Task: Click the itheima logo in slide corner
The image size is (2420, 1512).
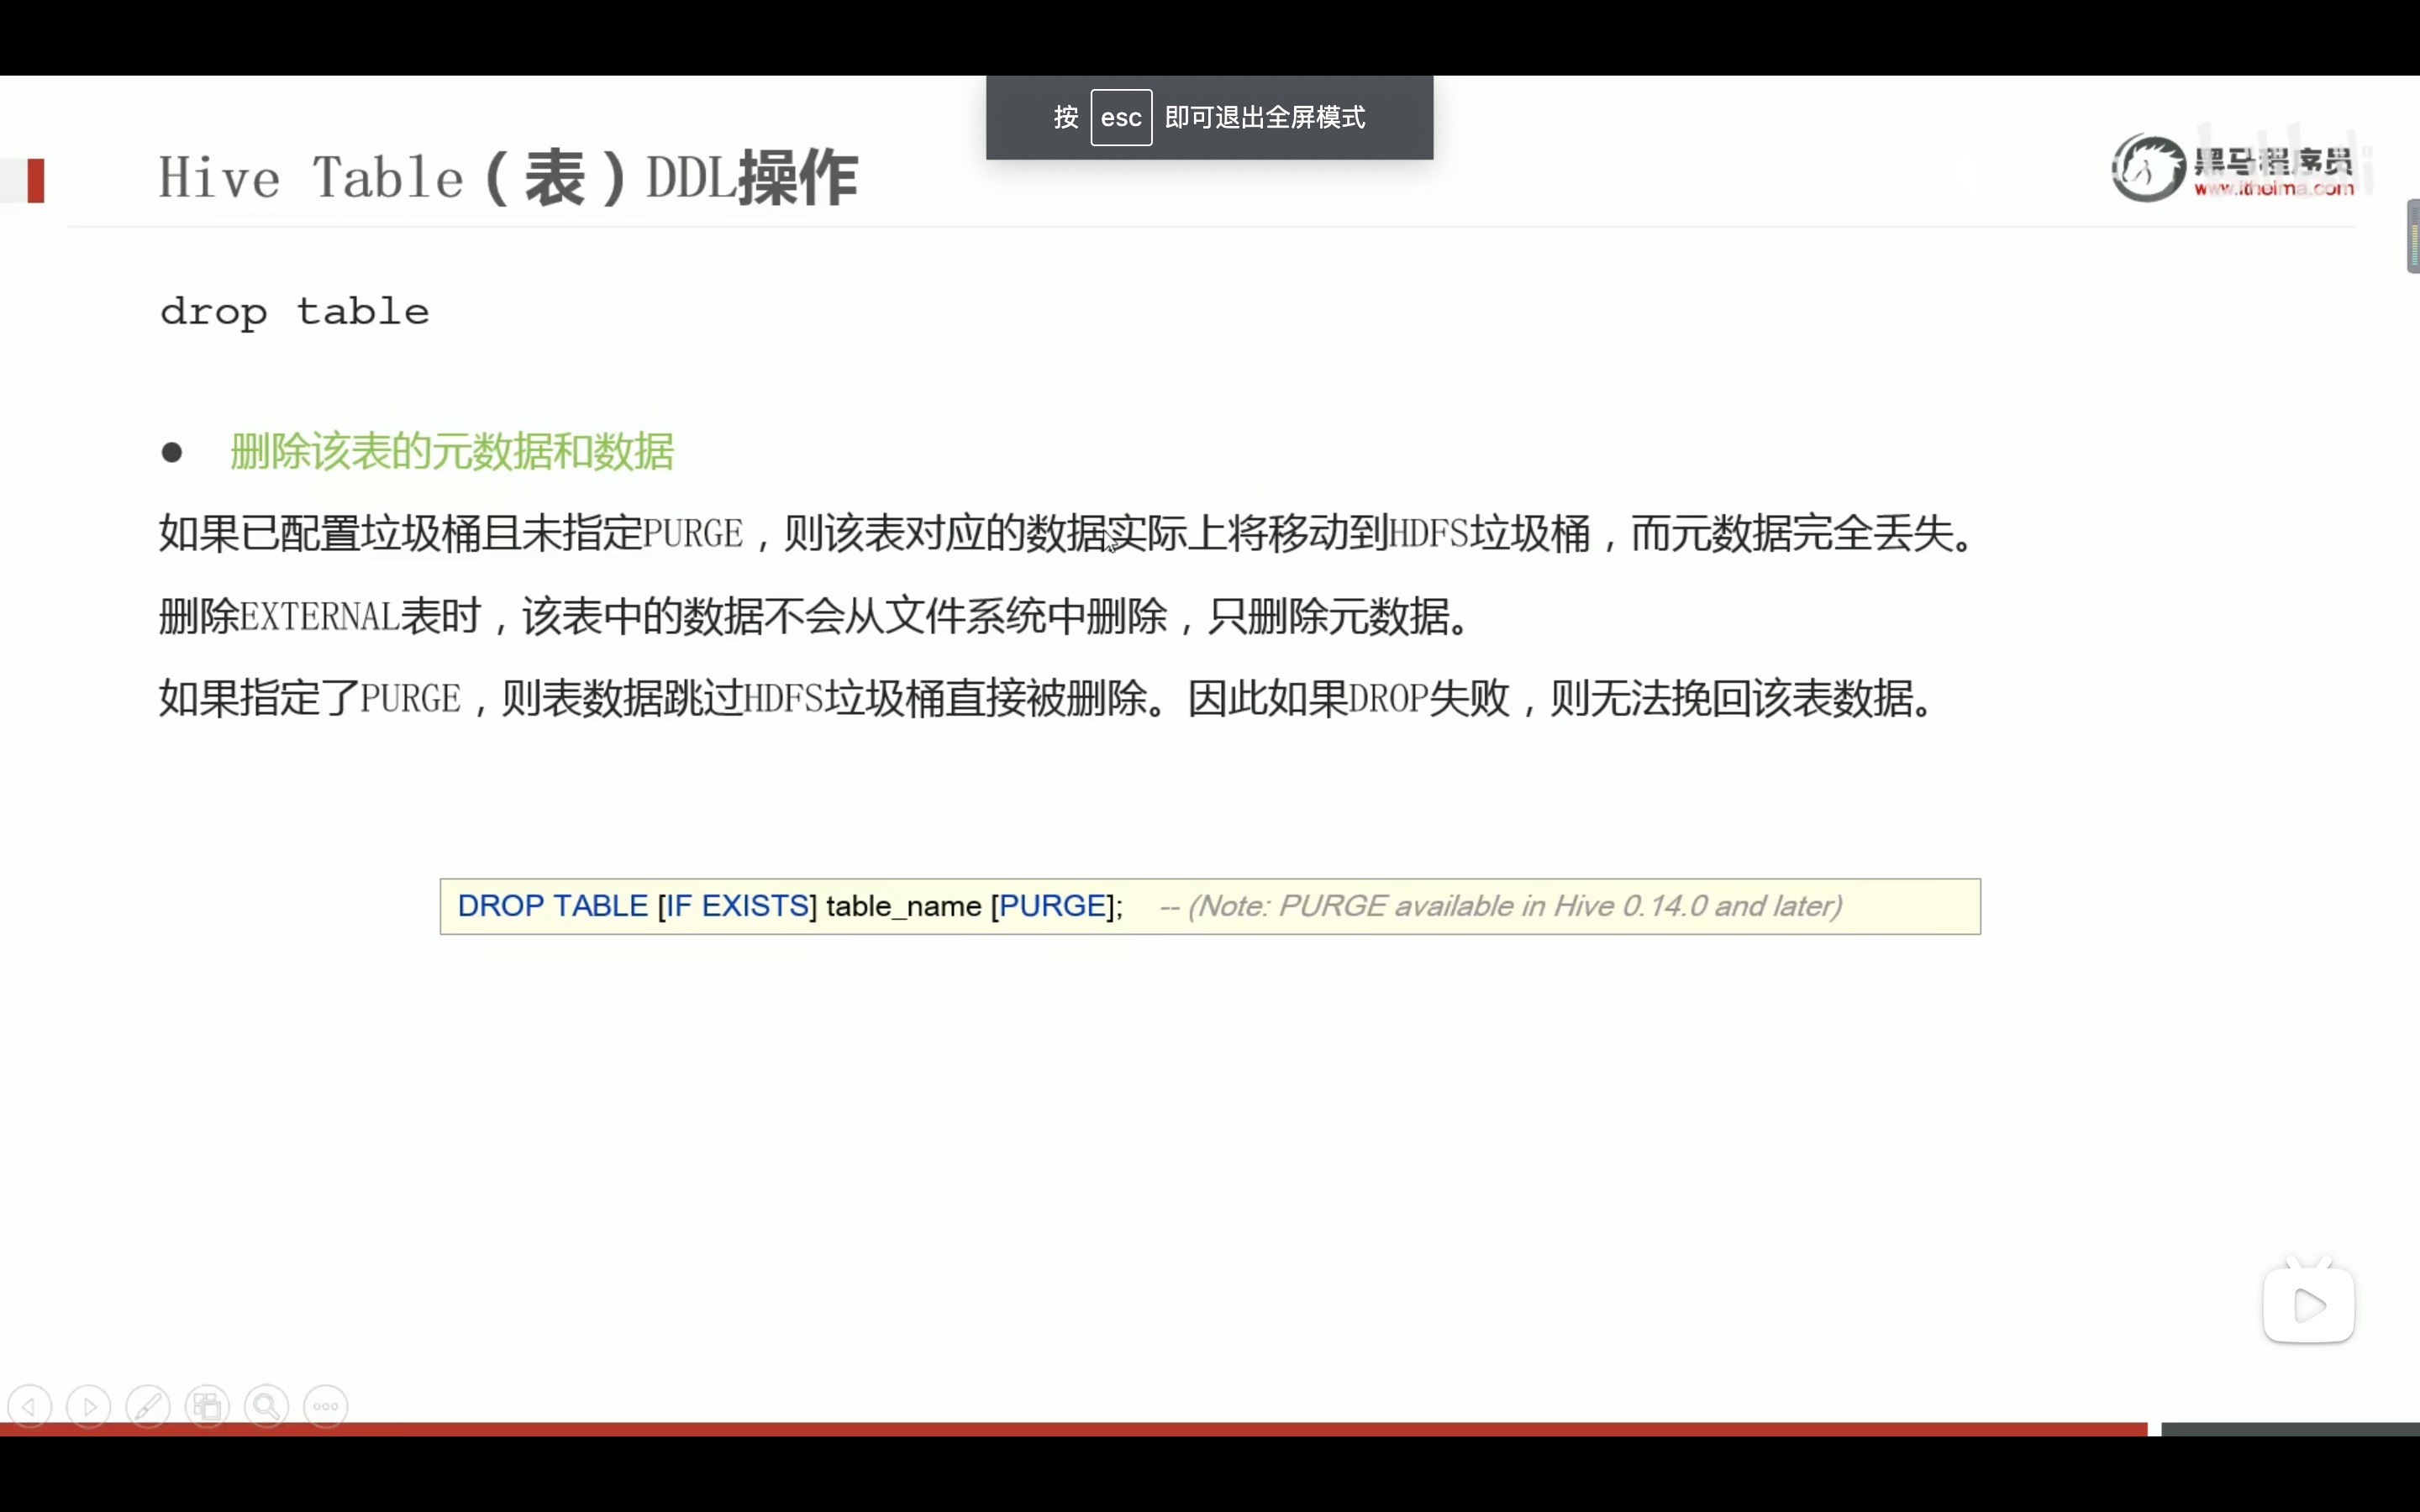Action: [x=2232, y=168]
